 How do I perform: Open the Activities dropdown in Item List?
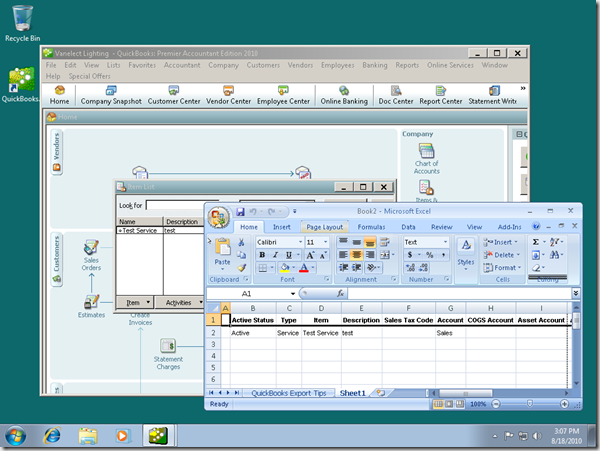(x=180, y=303)
